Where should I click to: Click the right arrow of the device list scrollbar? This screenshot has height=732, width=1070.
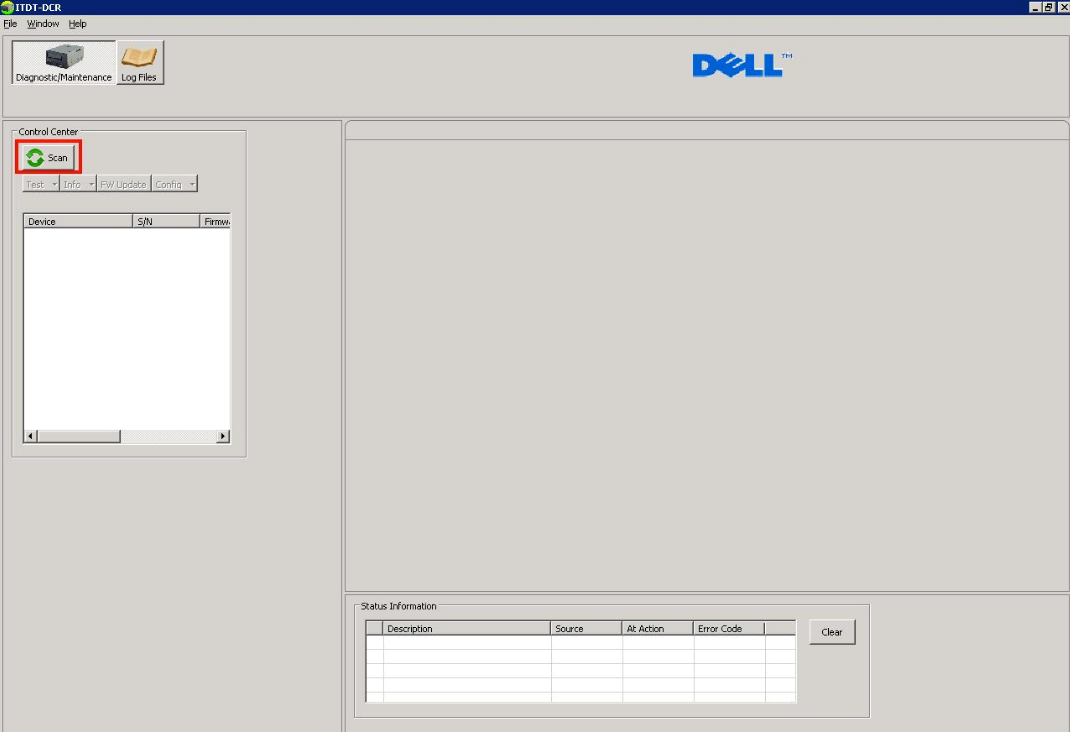[222, 436]
